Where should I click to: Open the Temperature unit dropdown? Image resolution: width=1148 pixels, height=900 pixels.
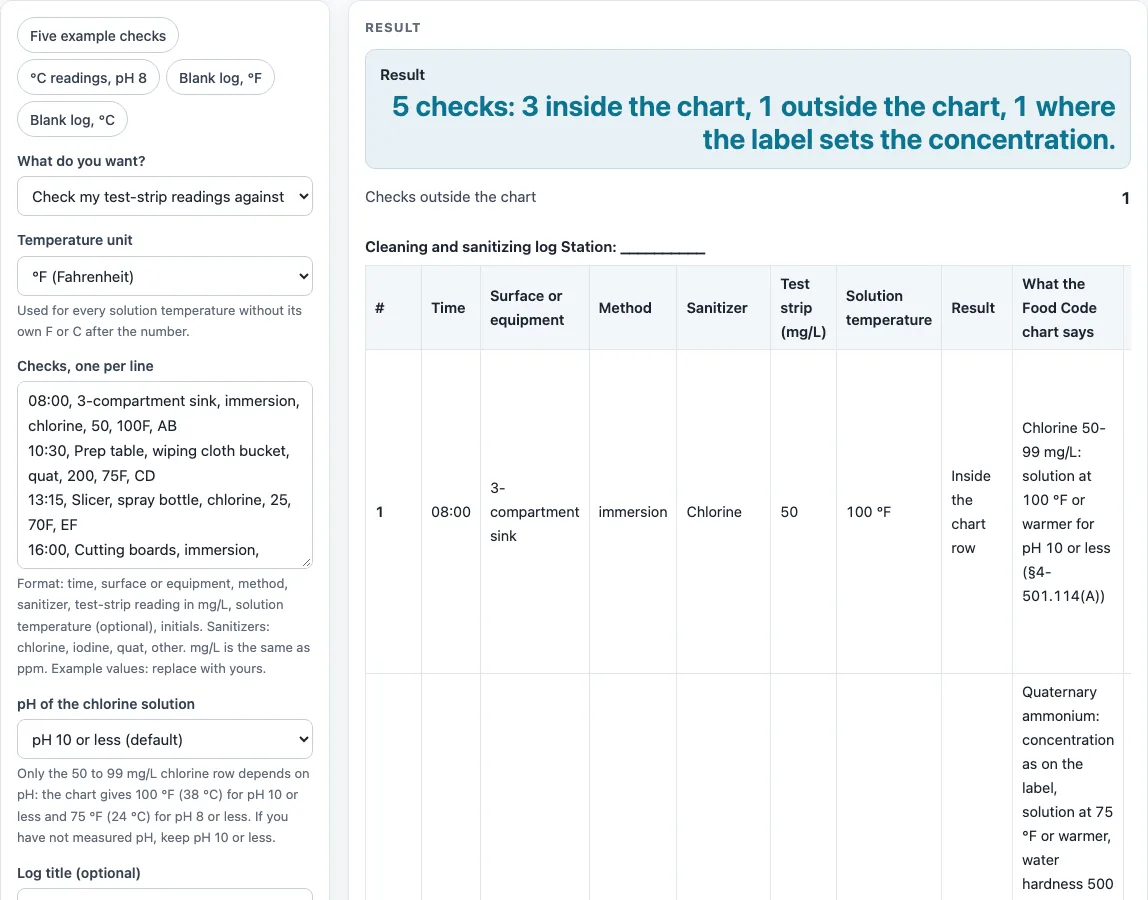pyautogui.click(x=165, y=276)
